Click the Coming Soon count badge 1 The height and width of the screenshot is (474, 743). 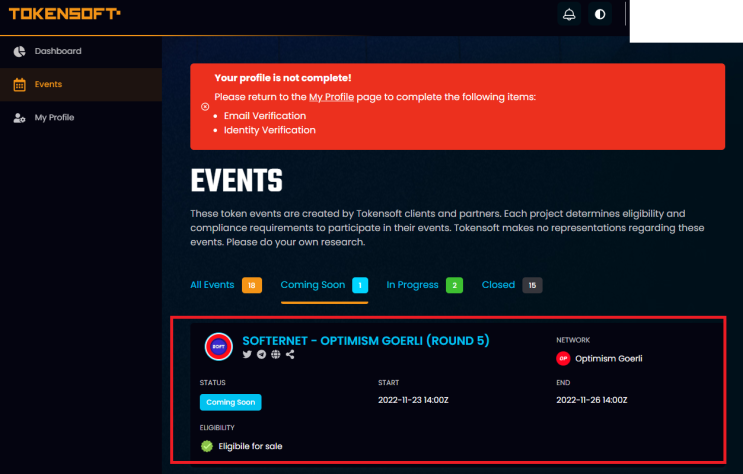coord(360,285)
